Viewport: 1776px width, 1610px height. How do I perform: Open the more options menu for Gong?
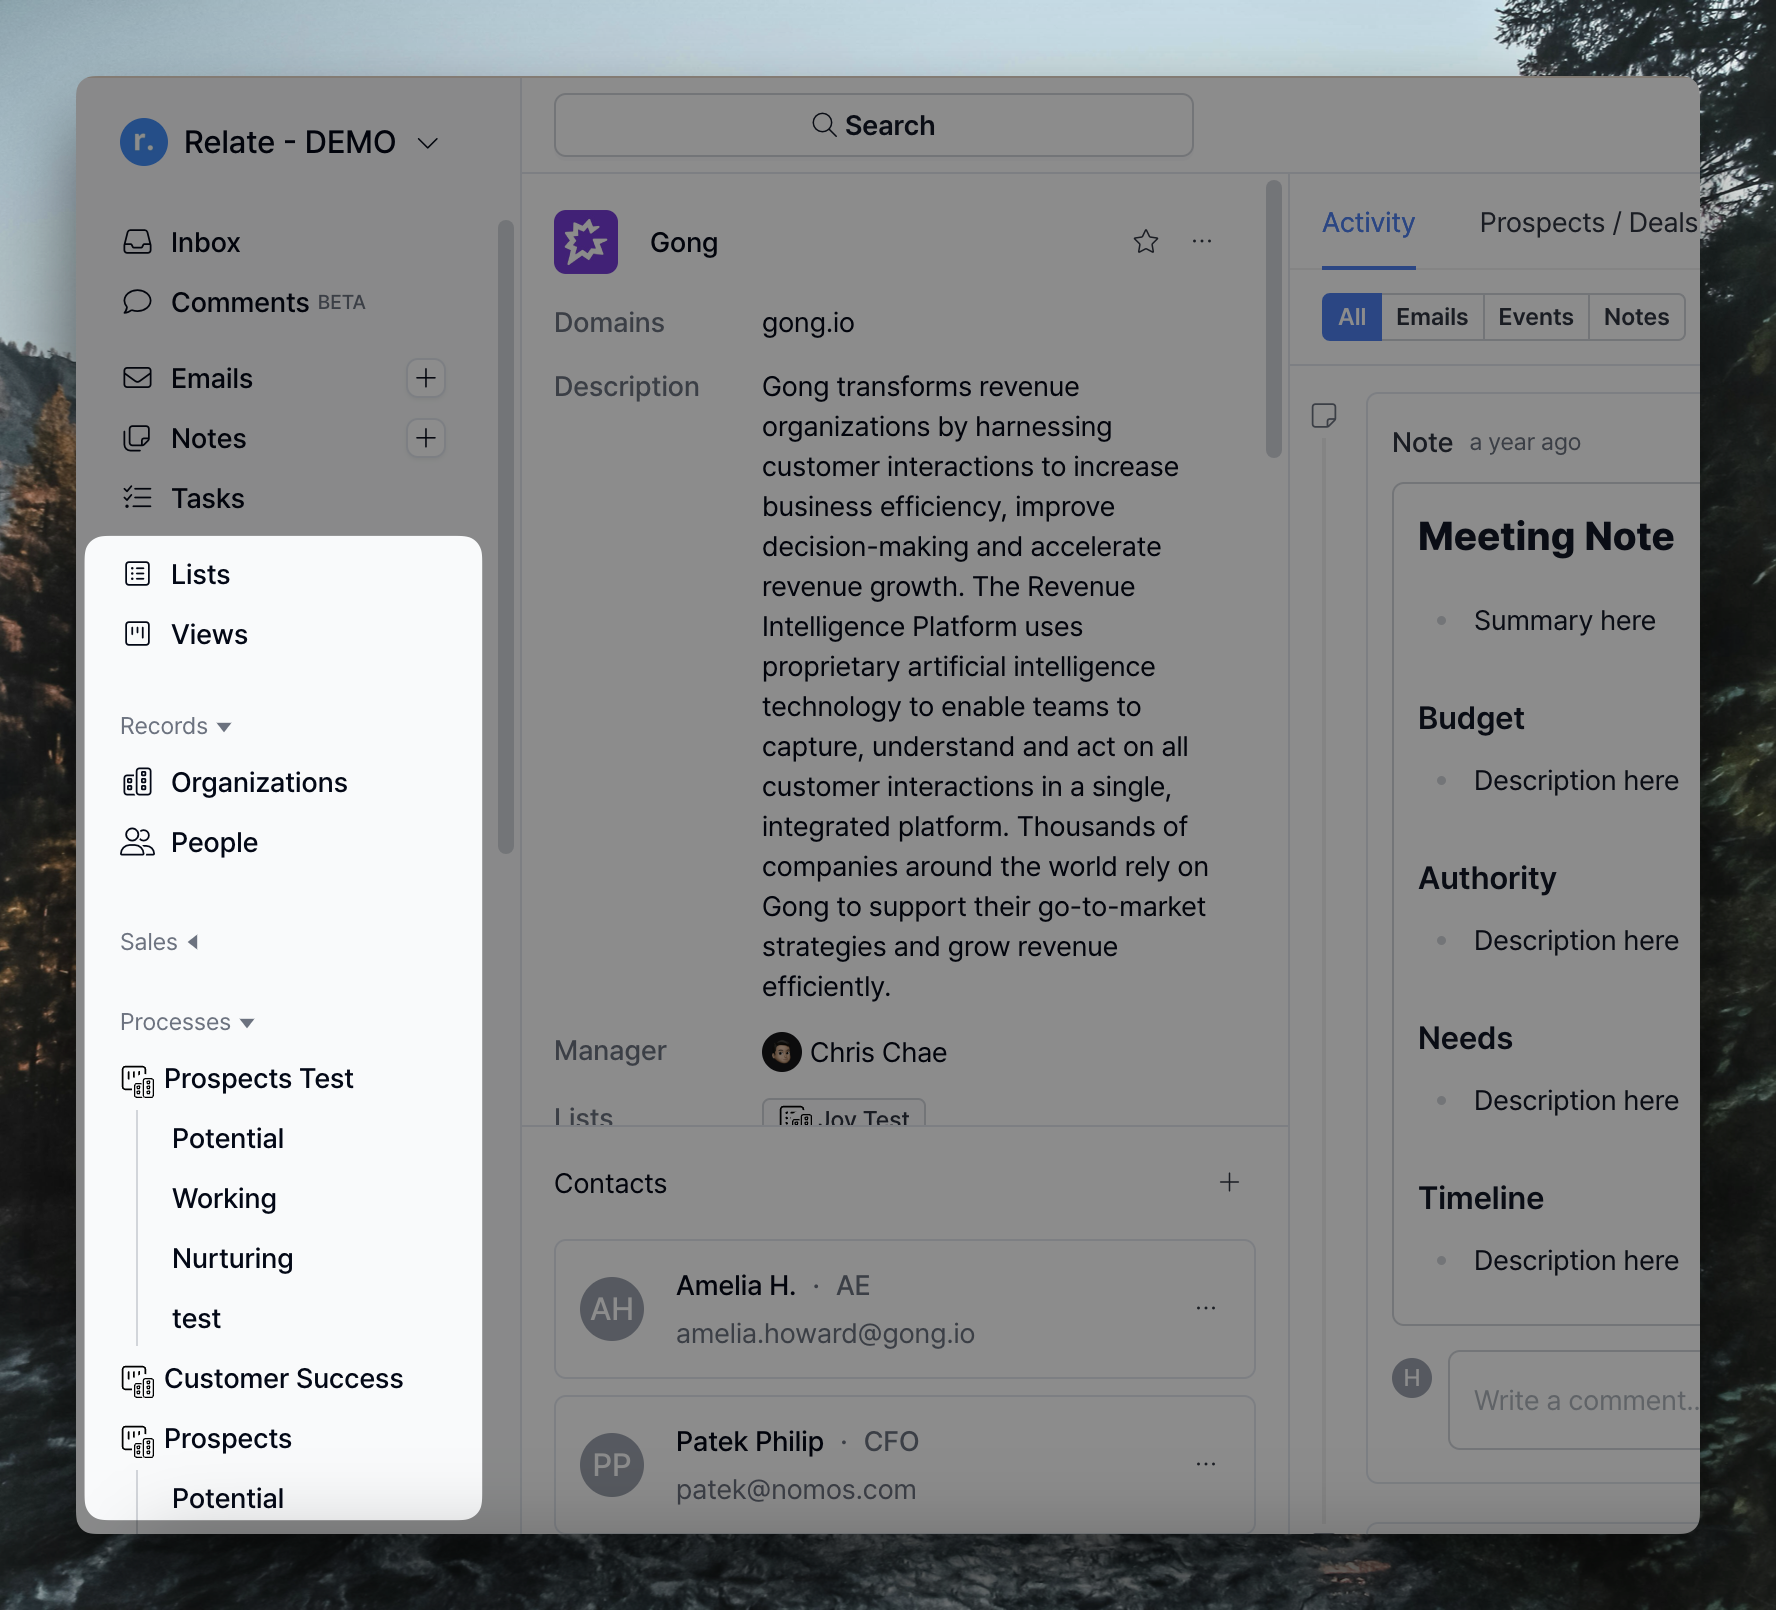pyautogui.click(x=1202, y=241)
